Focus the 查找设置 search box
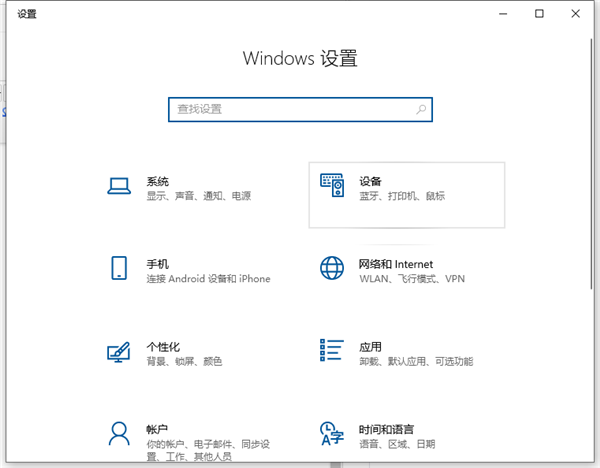This screenshot has width=600, height=468. tap(300, 110)
